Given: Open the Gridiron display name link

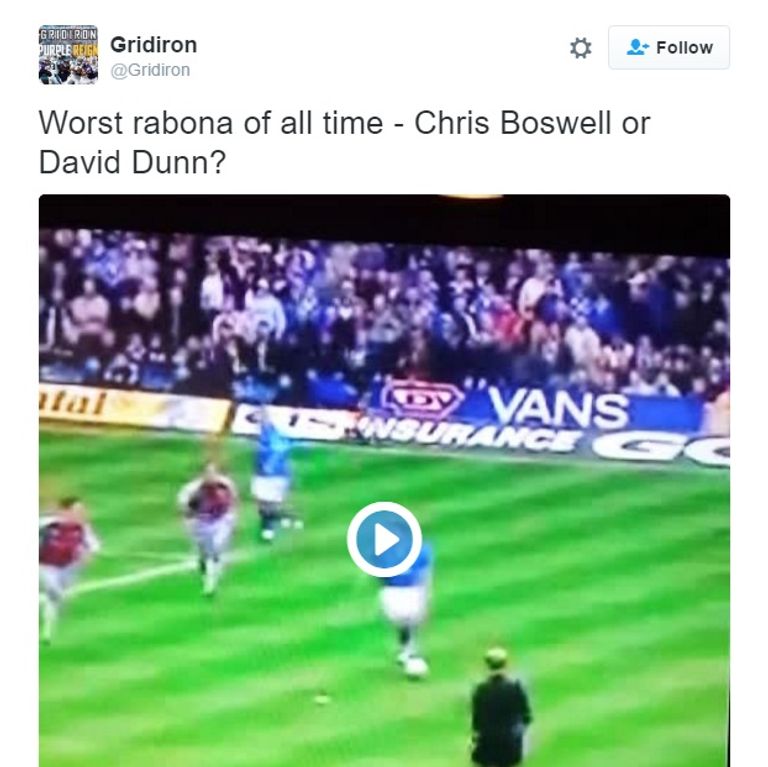Looking at the screenshot, I should tap(153, 45).
